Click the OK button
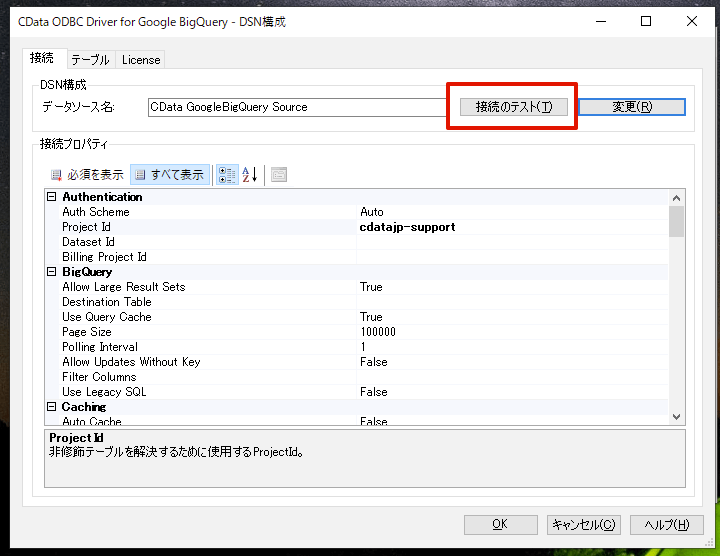720x556 pixels. click(x=501, y=524)
